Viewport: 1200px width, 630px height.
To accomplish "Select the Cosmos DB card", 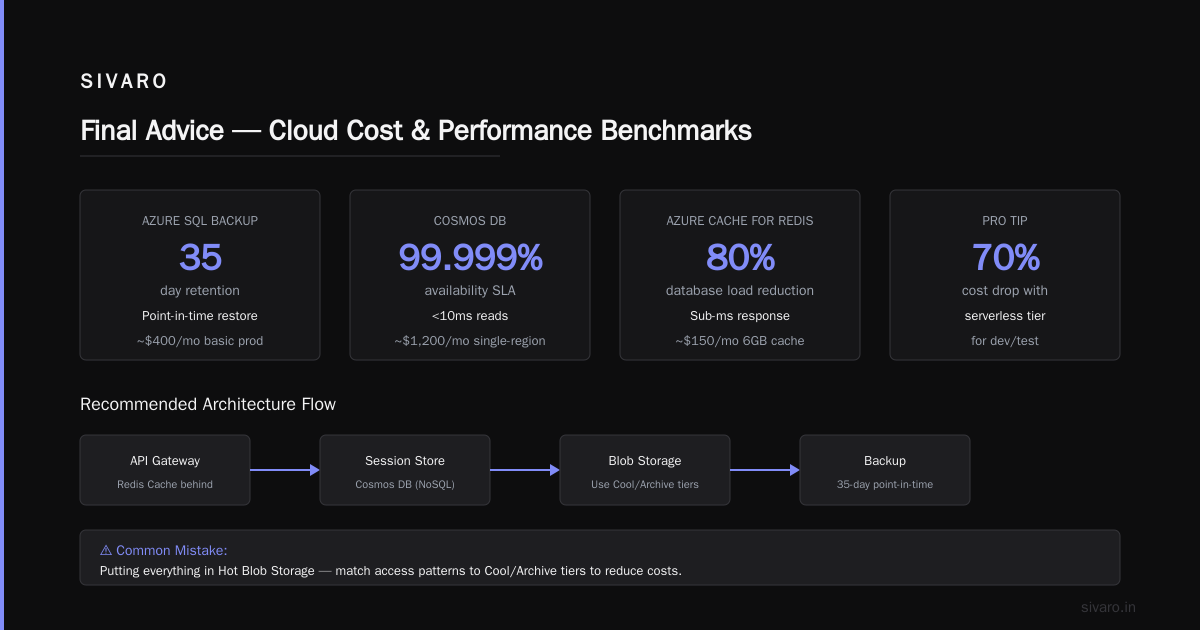I will (470, 275).
